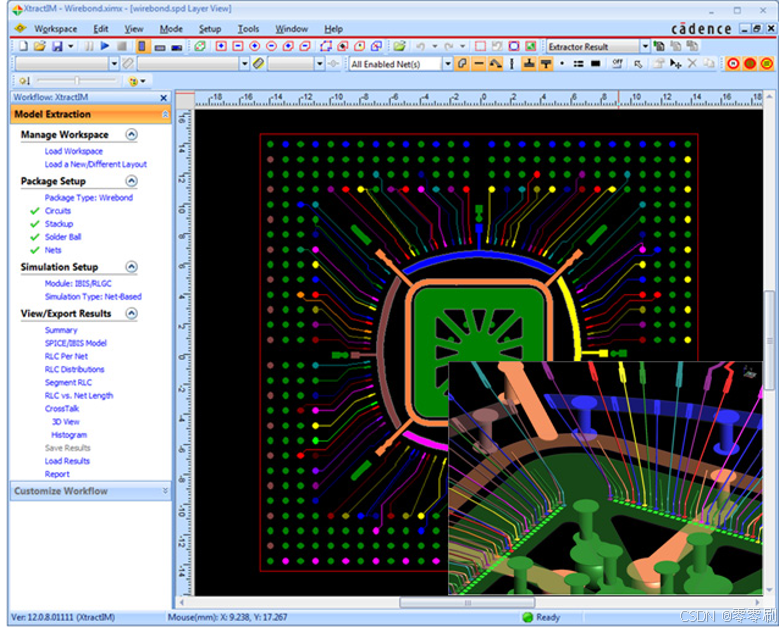Toggle the inverted T-shaped pad display button
Screen dimensions: 784x630
[546, 64]
